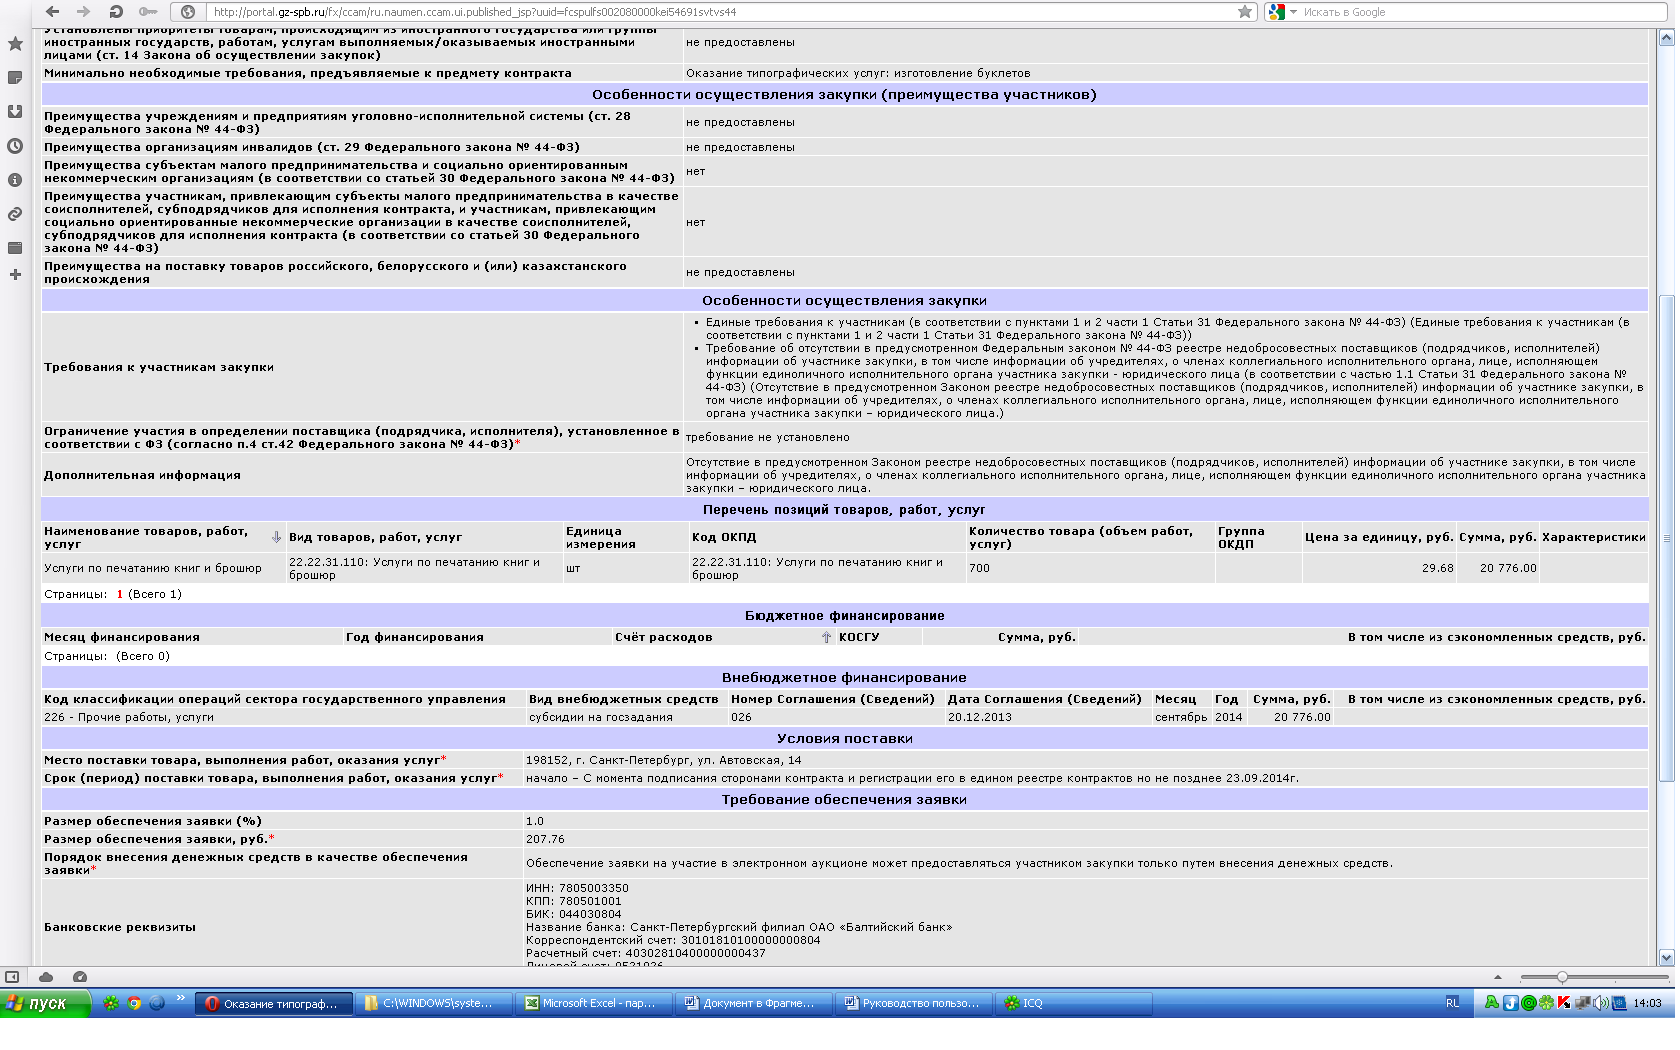Select the quantity cell 700
This screenshot has width=1680, height=1050.
pyautogui.click(x=1090, y=568)
